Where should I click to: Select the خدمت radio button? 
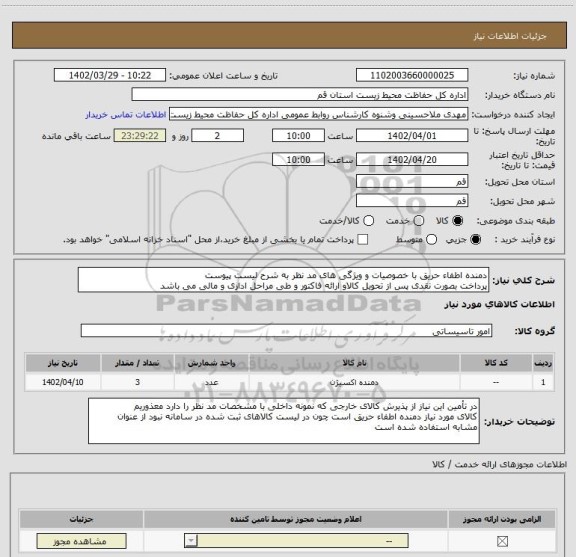419,220
